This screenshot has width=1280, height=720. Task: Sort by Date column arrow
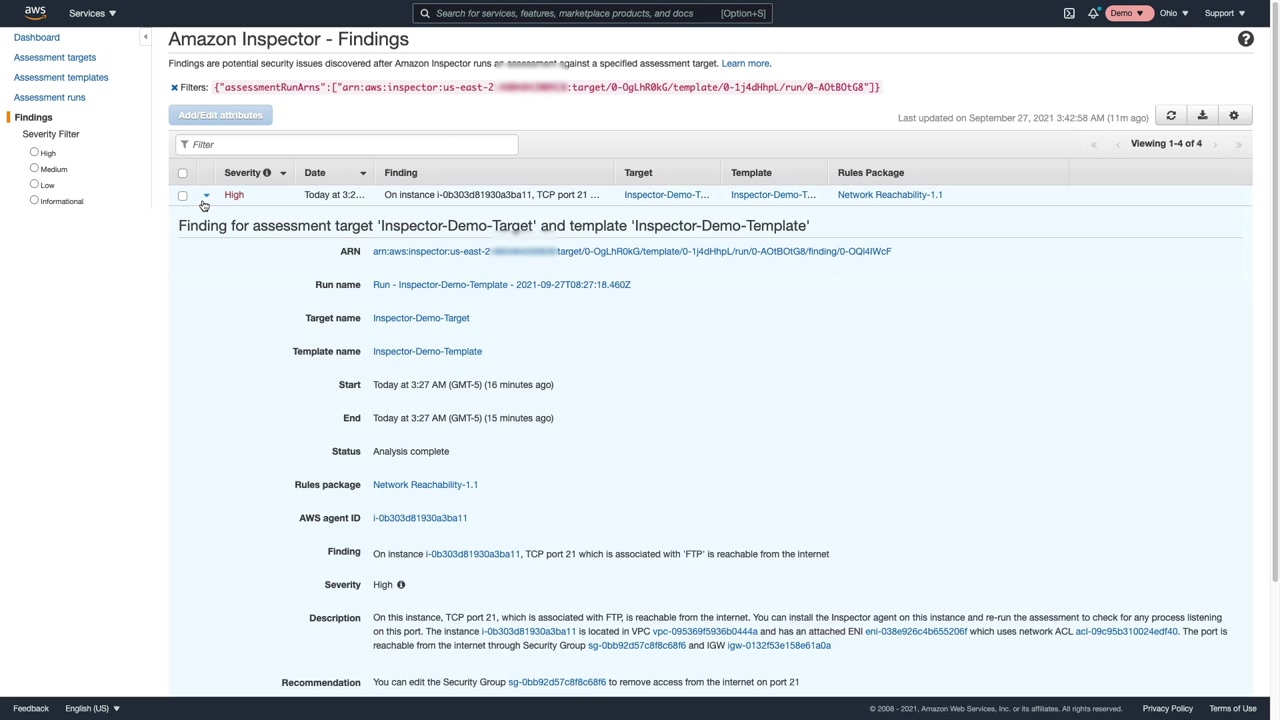pos(362,173)
